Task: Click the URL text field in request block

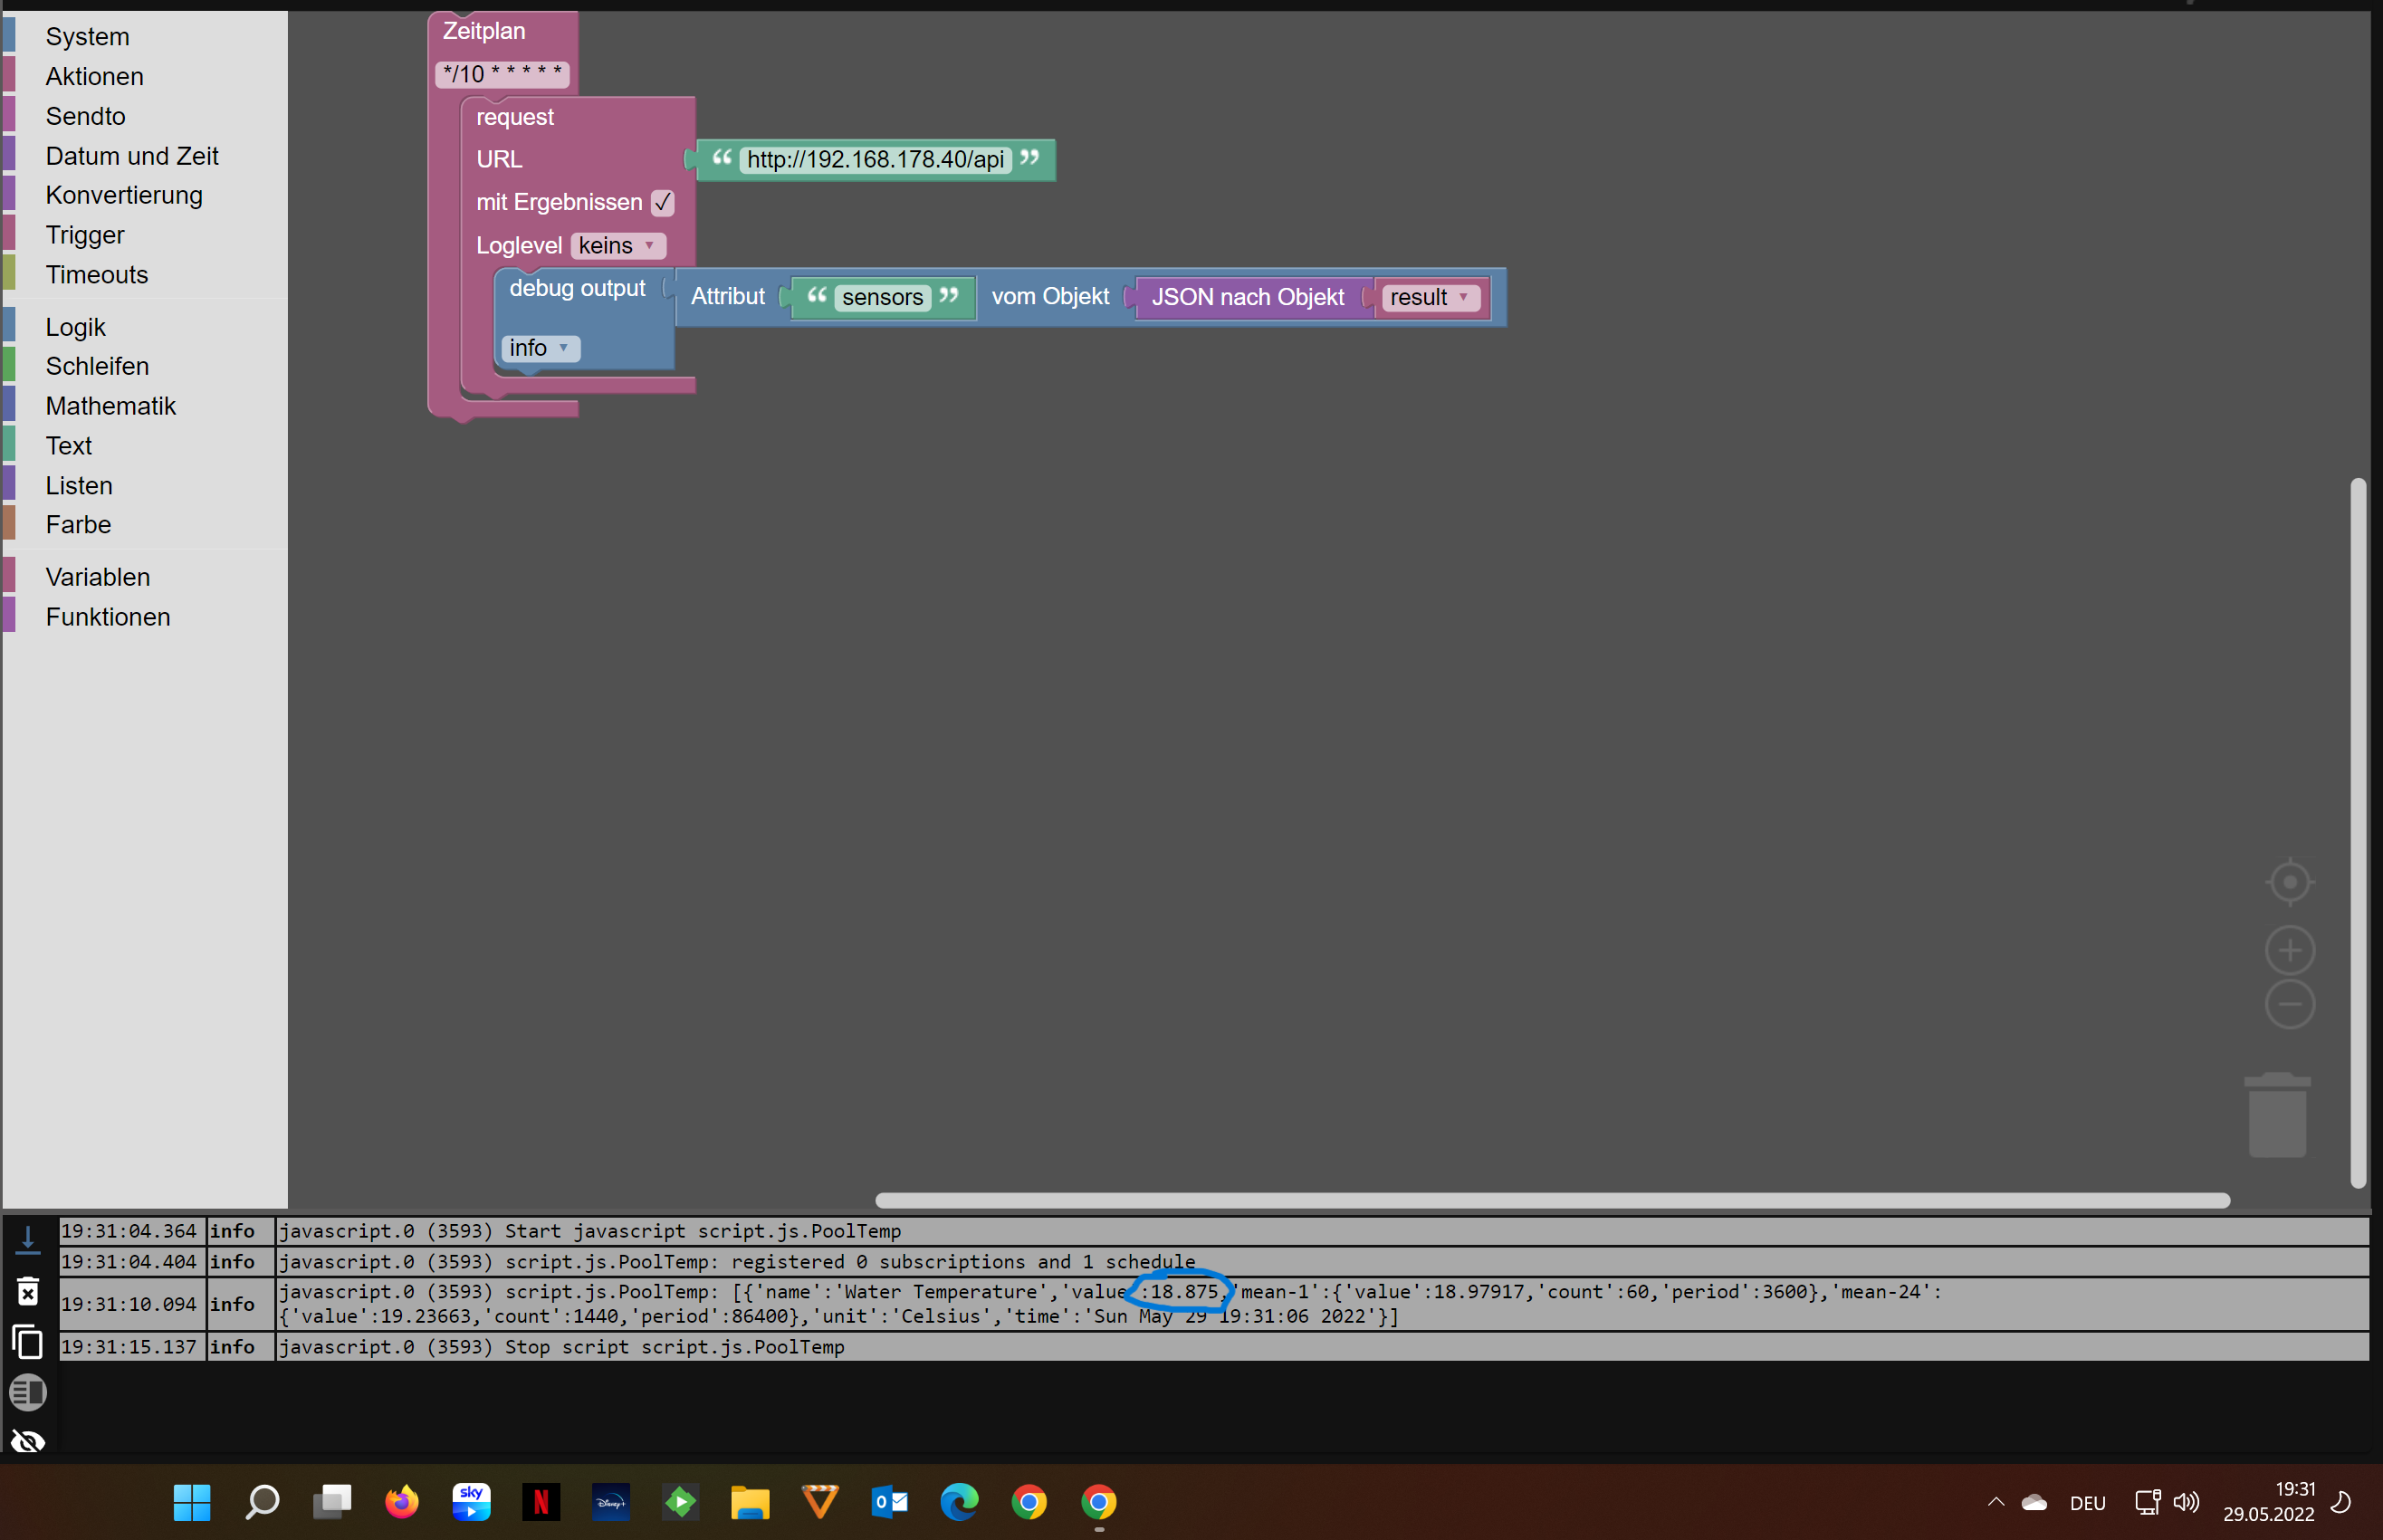Action: click(x=875, y=160)
